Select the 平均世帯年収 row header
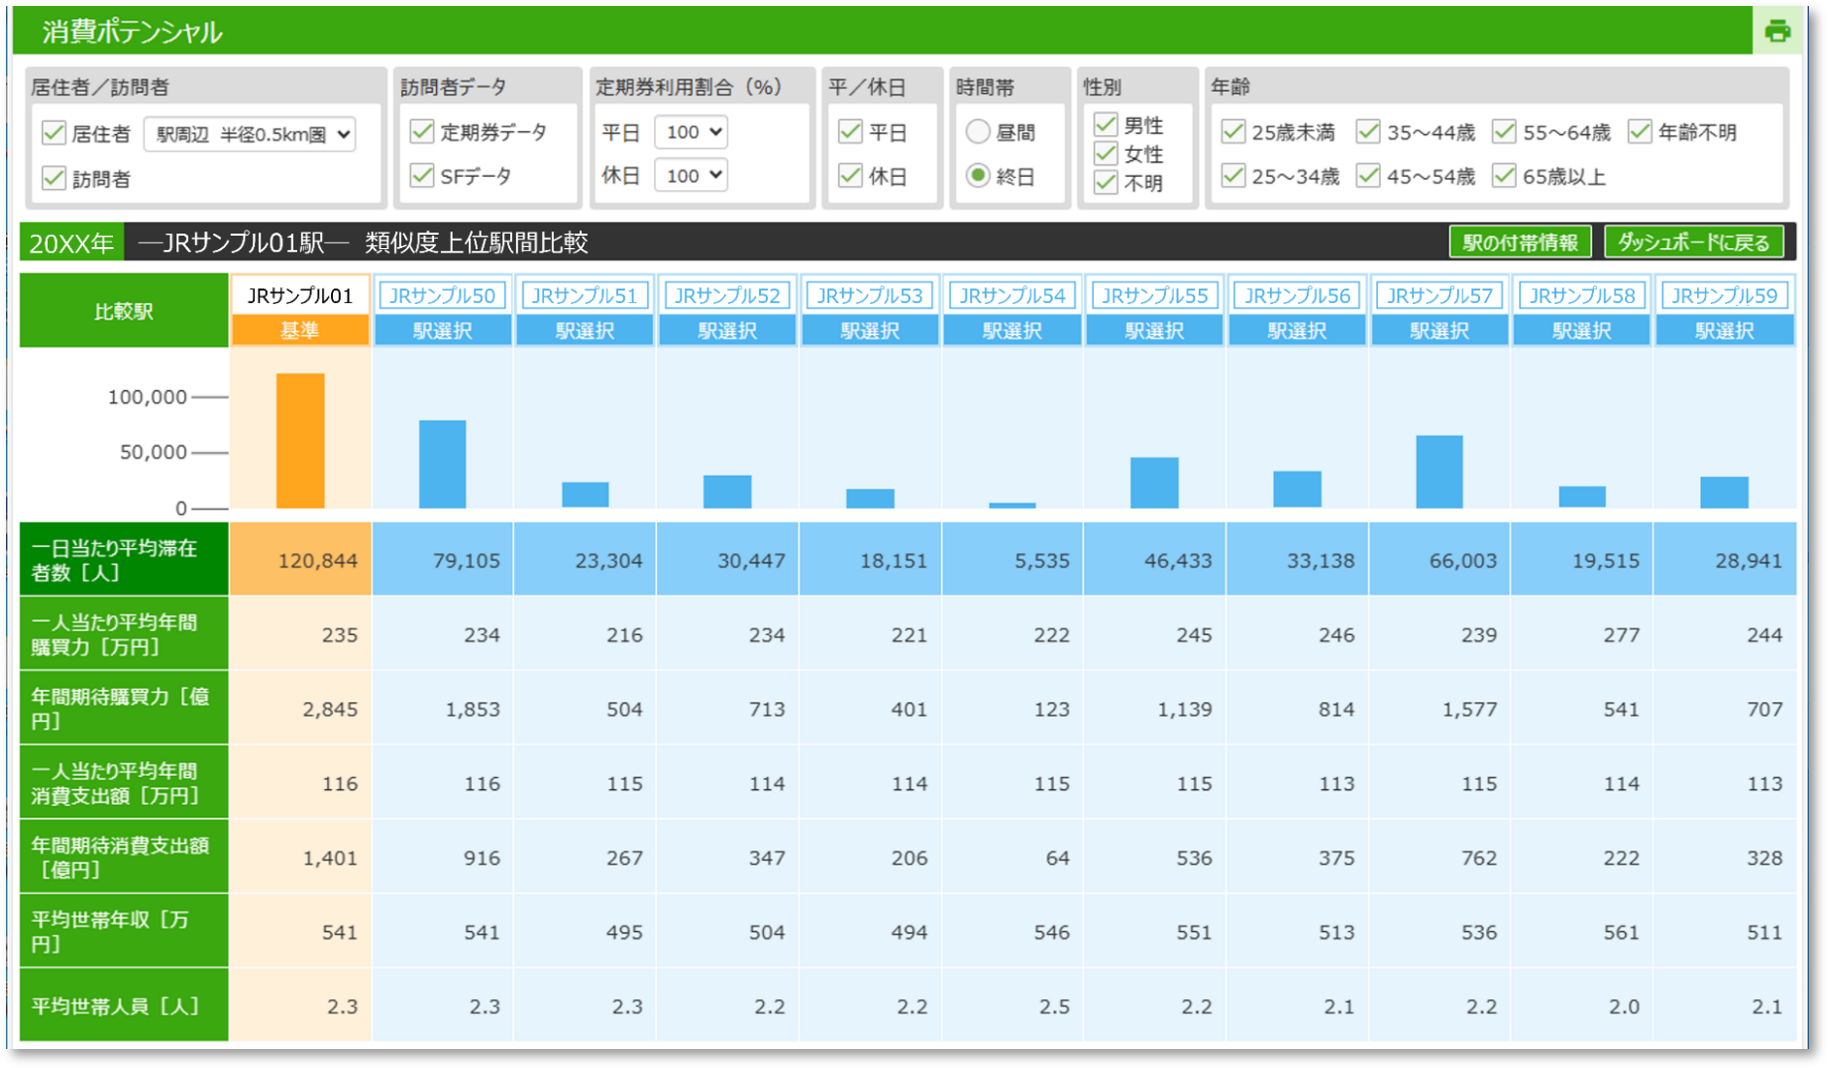 point(124,931)
